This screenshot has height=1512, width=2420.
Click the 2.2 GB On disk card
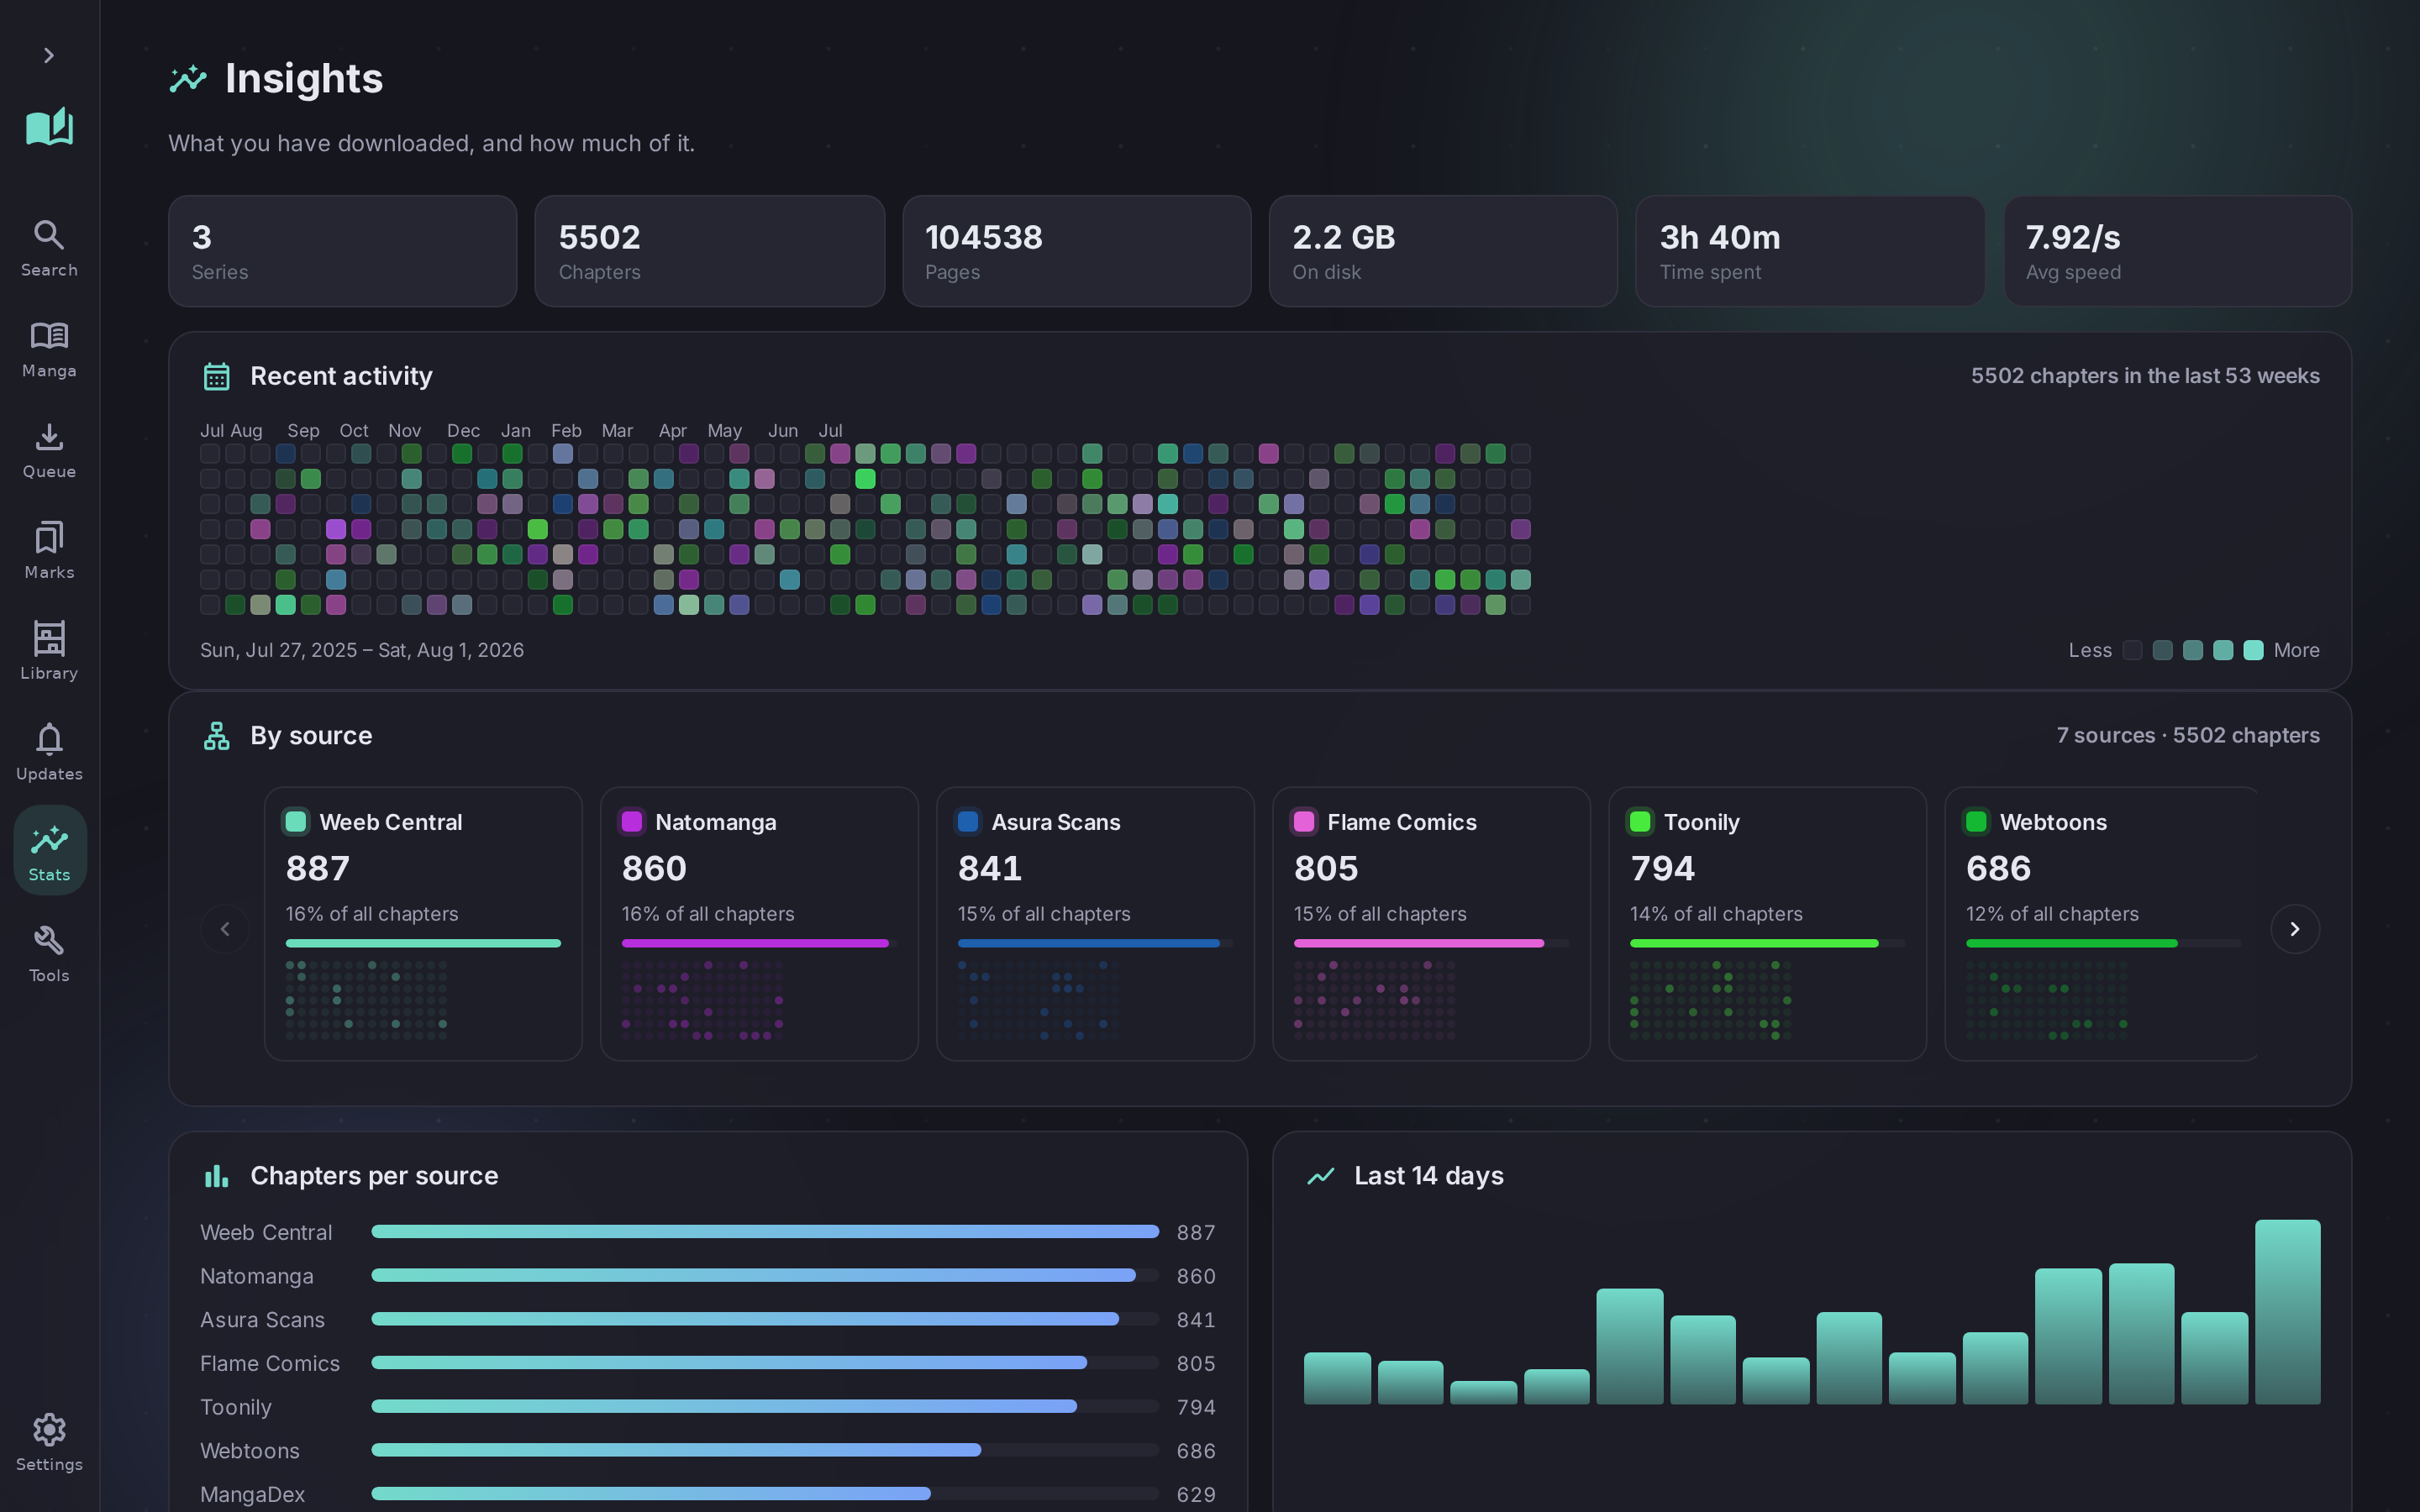click(x=1443, y=251)
